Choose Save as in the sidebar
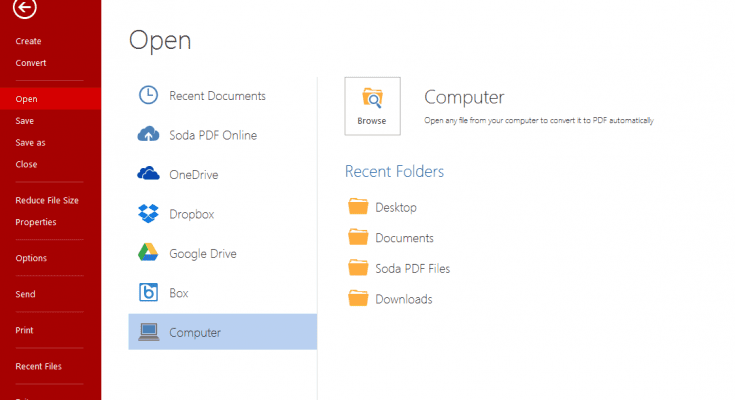This screenshot has height=400, width=735. pos(30,143)
